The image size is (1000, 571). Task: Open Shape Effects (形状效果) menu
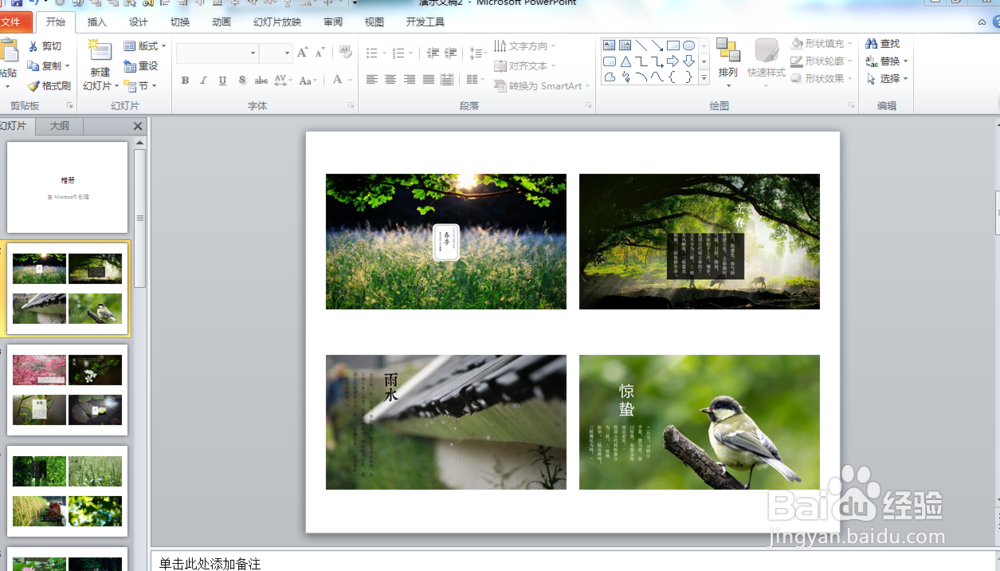click(x=821, y=78)
